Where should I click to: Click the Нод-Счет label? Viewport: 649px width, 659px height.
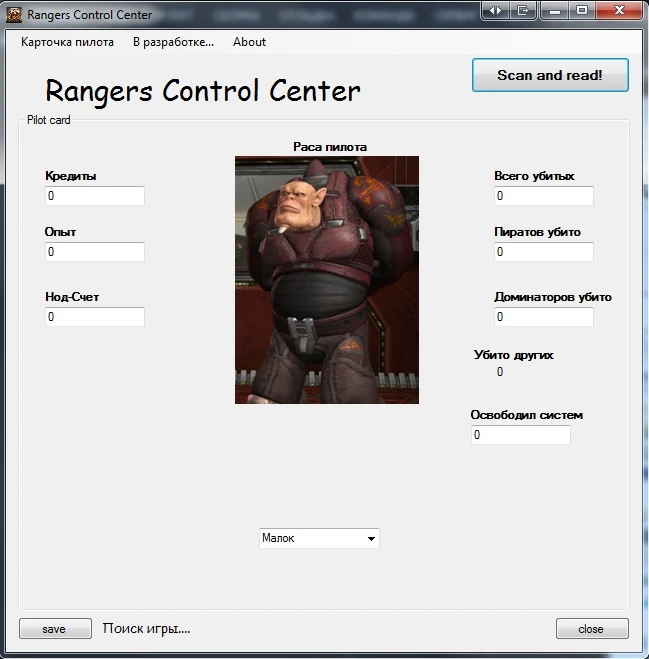(x=72, y=297)
